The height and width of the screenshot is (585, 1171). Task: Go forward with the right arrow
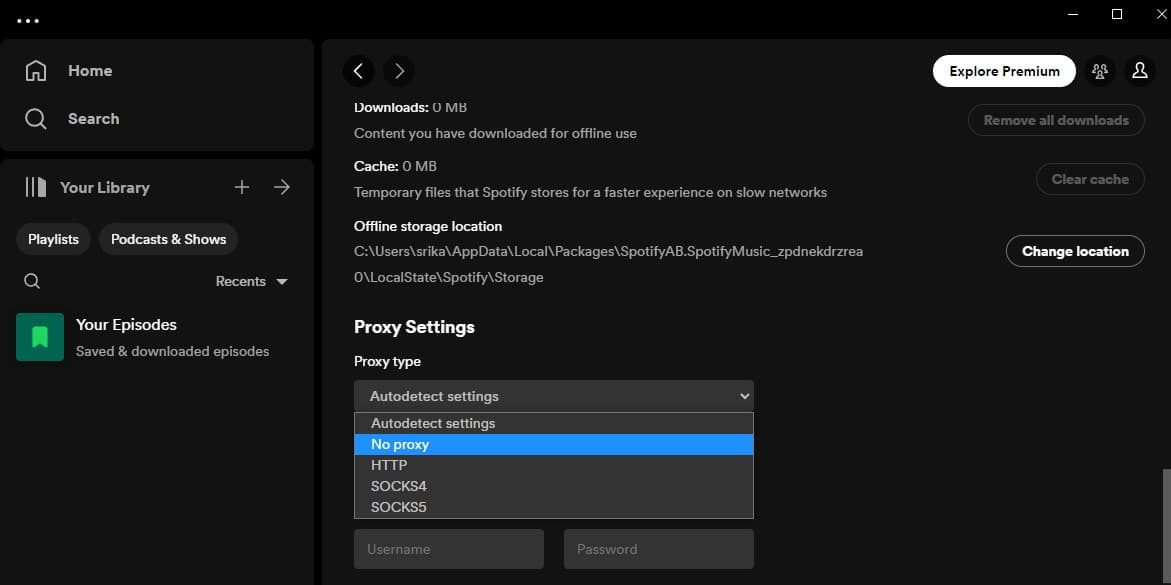(399, 71)
